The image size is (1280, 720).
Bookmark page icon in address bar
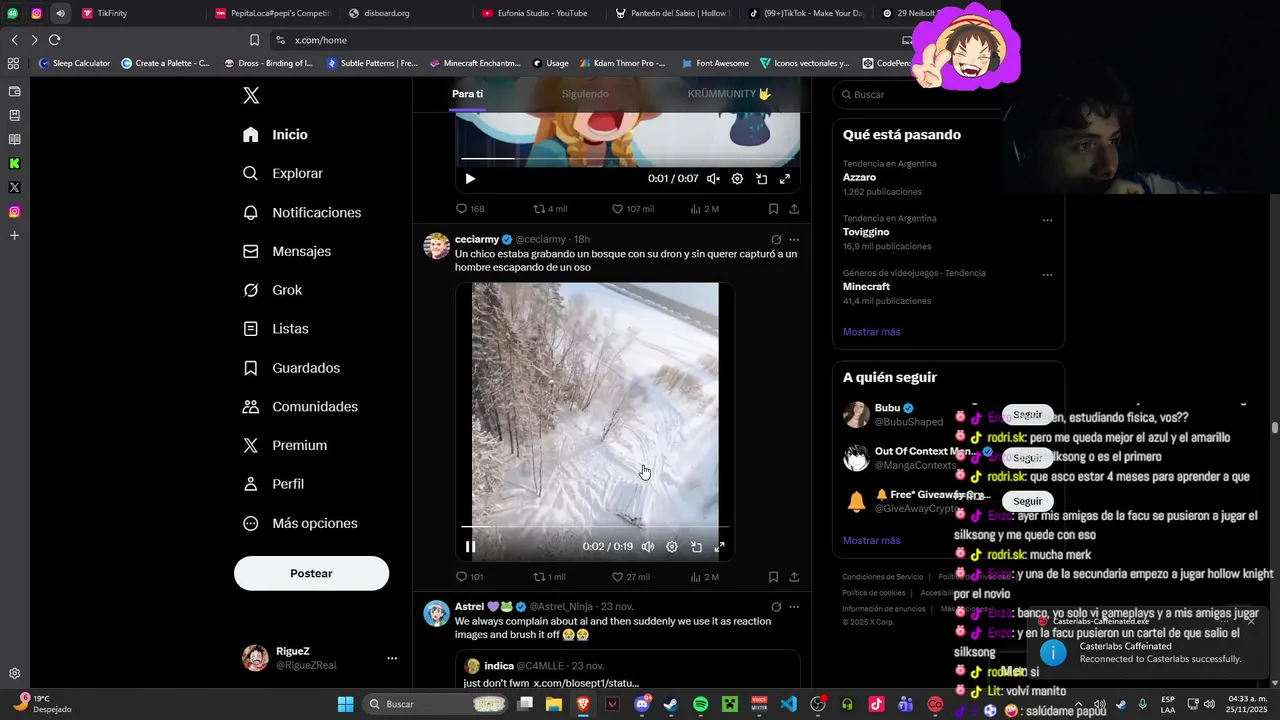point(254,40)
